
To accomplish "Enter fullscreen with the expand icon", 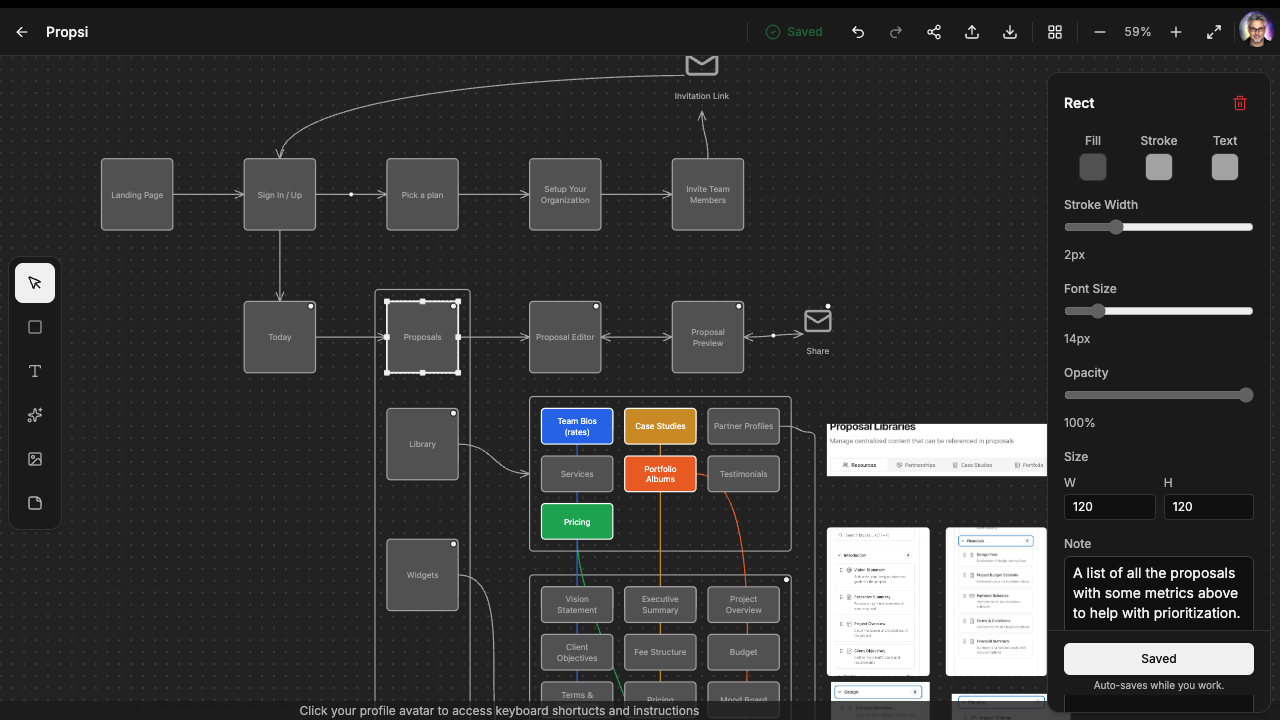I will tap(1214, 32).
